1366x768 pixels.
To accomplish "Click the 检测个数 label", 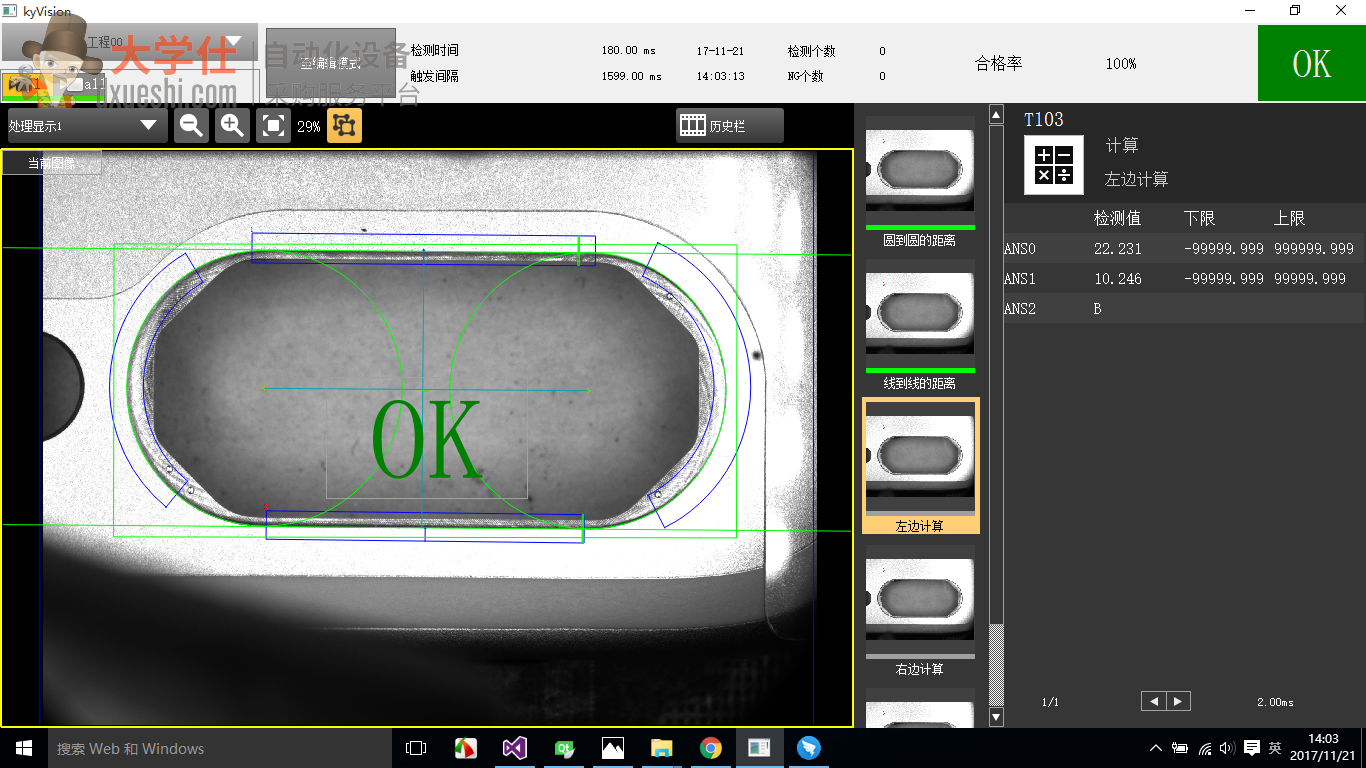I will [x=811, y=51].
